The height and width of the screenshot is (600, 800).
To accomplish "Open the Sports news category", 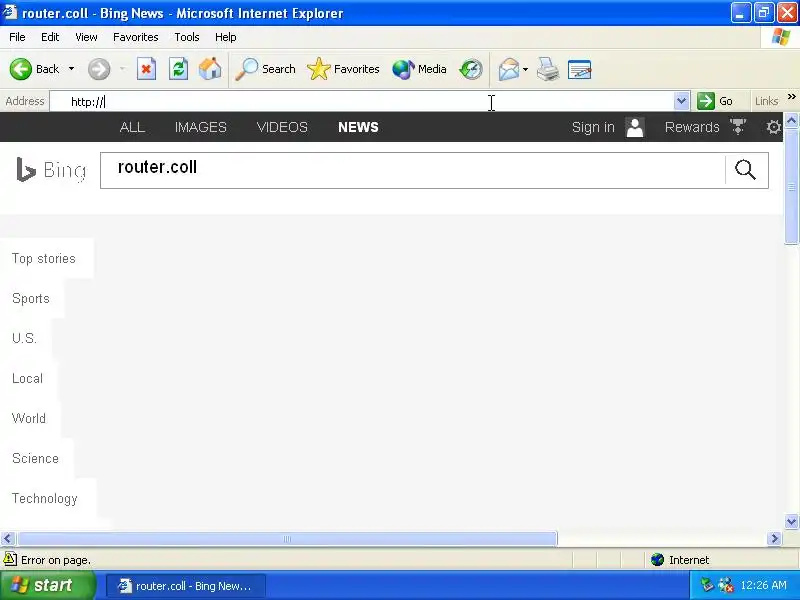I will click(x=31, y=298).
